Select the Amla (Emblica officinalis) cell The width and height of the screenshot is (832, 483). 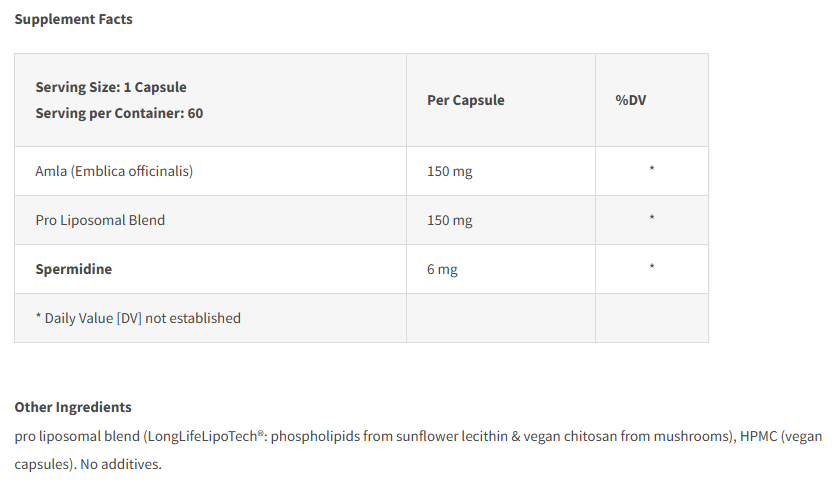(114, 171)
